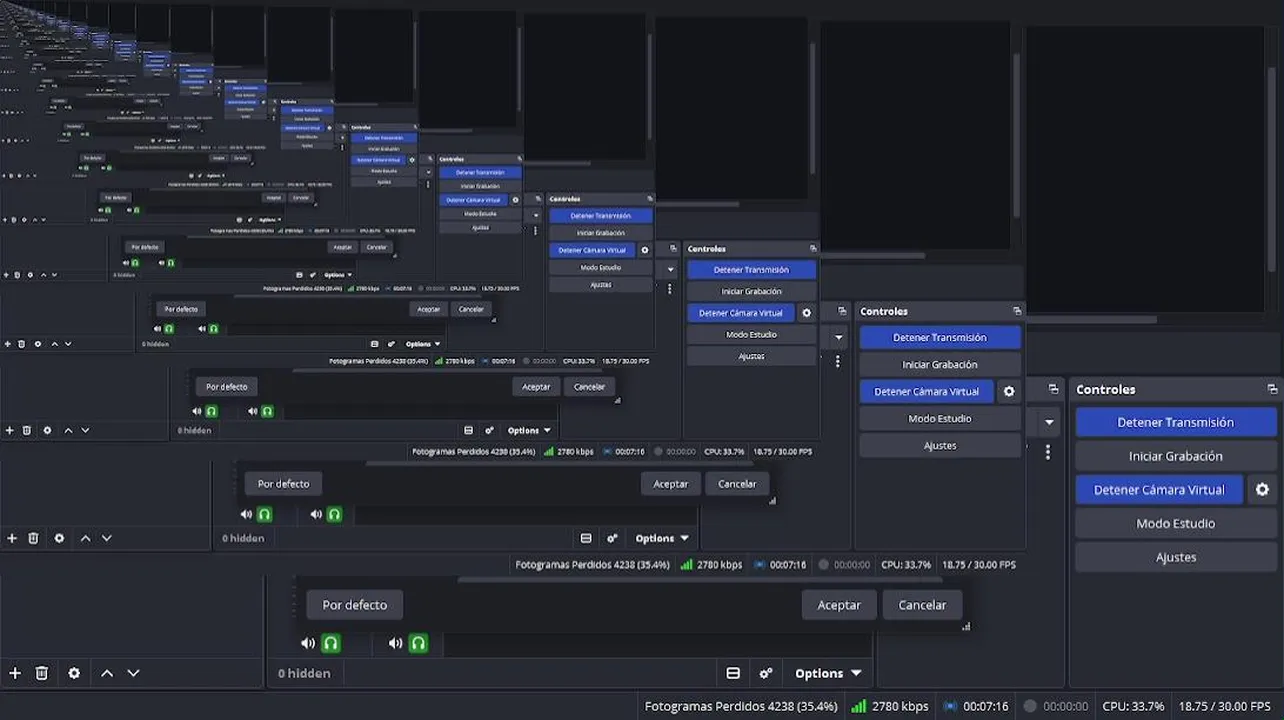Move item up with main window's up arrow
1284x720 pixels.
click(107, 673)
